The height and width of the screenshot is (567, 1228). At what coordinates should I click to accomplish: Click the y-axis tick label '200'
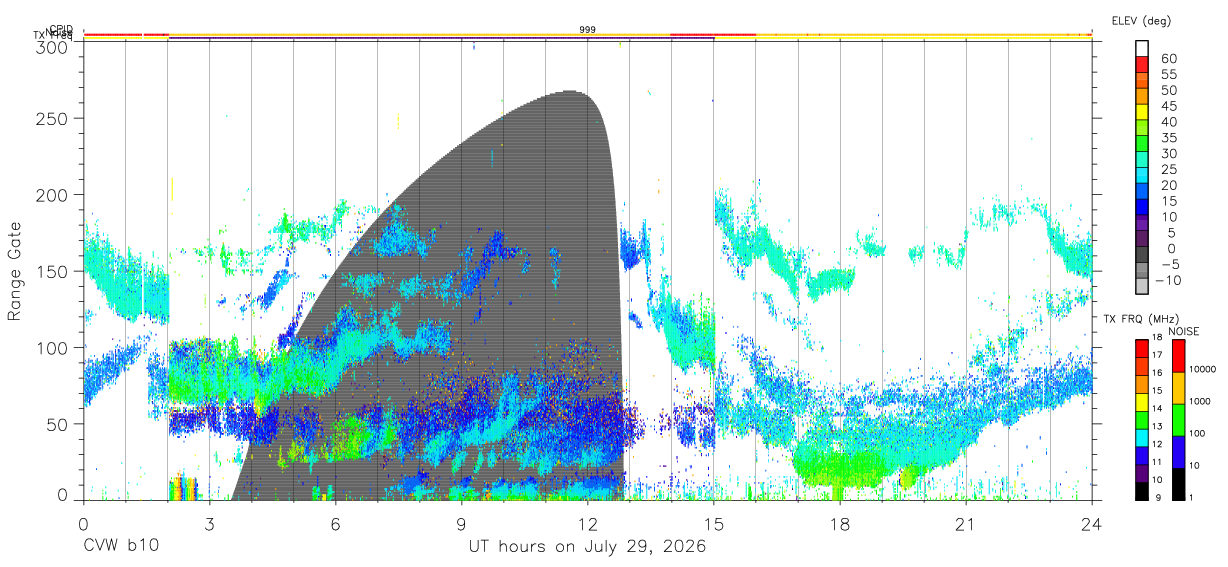click(53, 194)
